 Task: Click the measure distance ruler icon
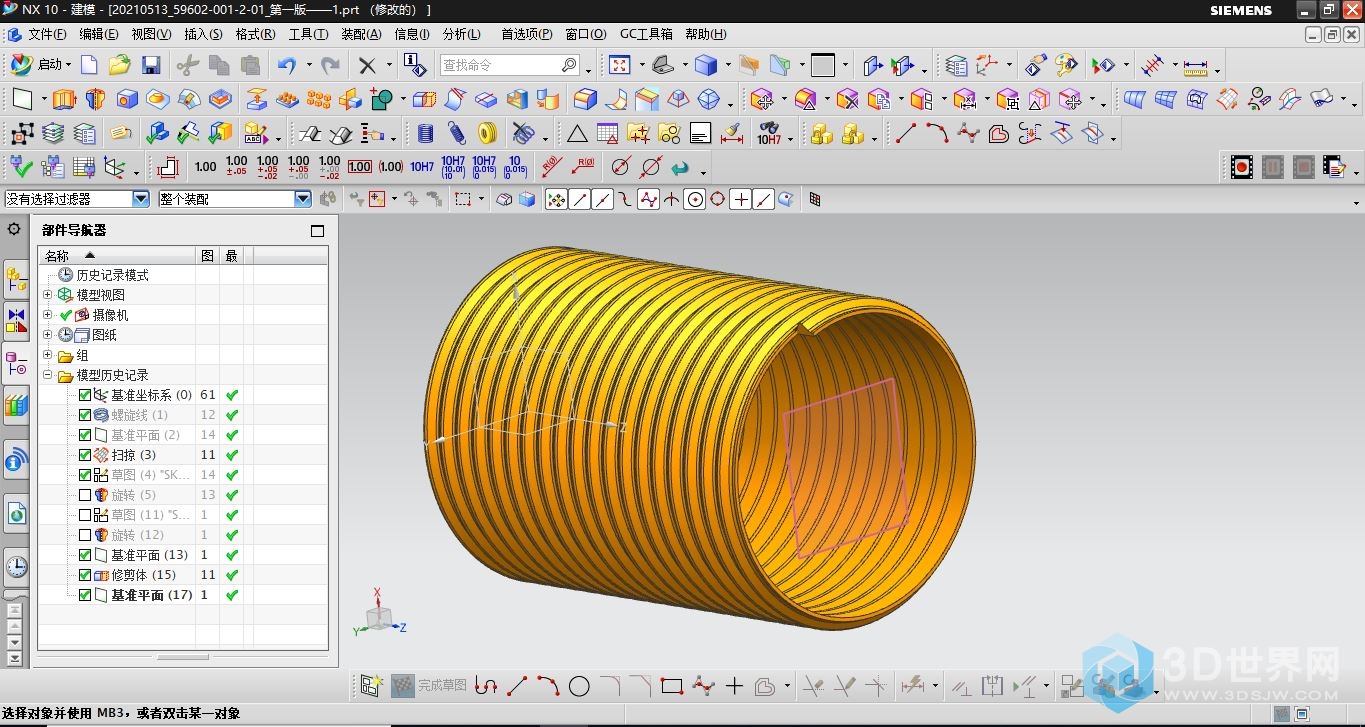coord(1195,66)
